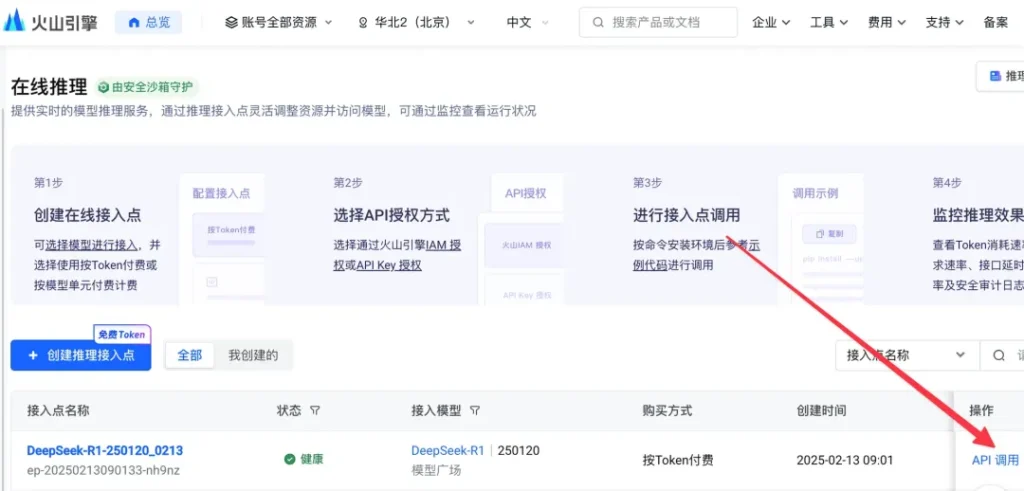This screenshot has height=491, width=1024.
Task: Open the 费用 menu
Action: point(887,22)
